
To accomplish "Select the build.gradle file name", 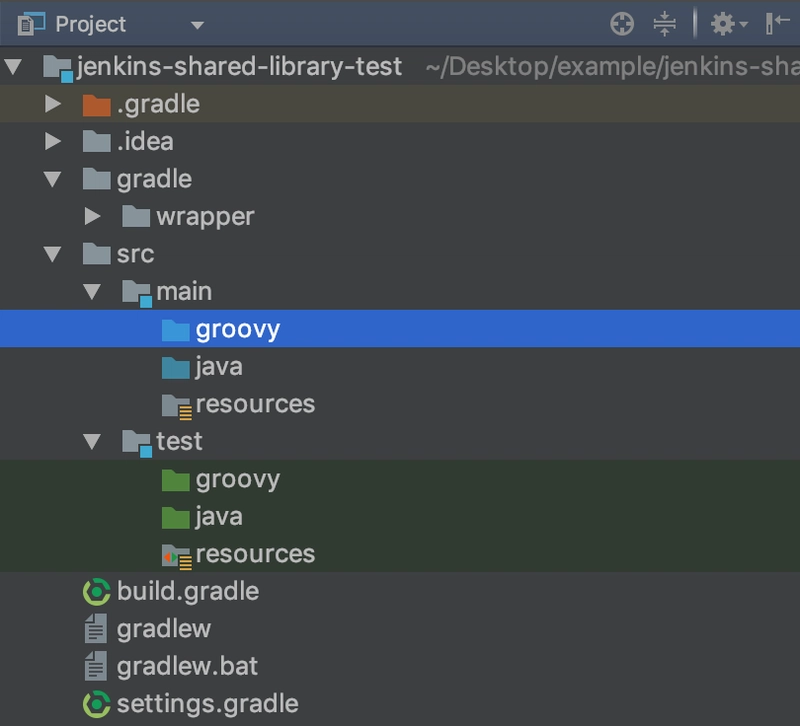I will pos(188,592).
